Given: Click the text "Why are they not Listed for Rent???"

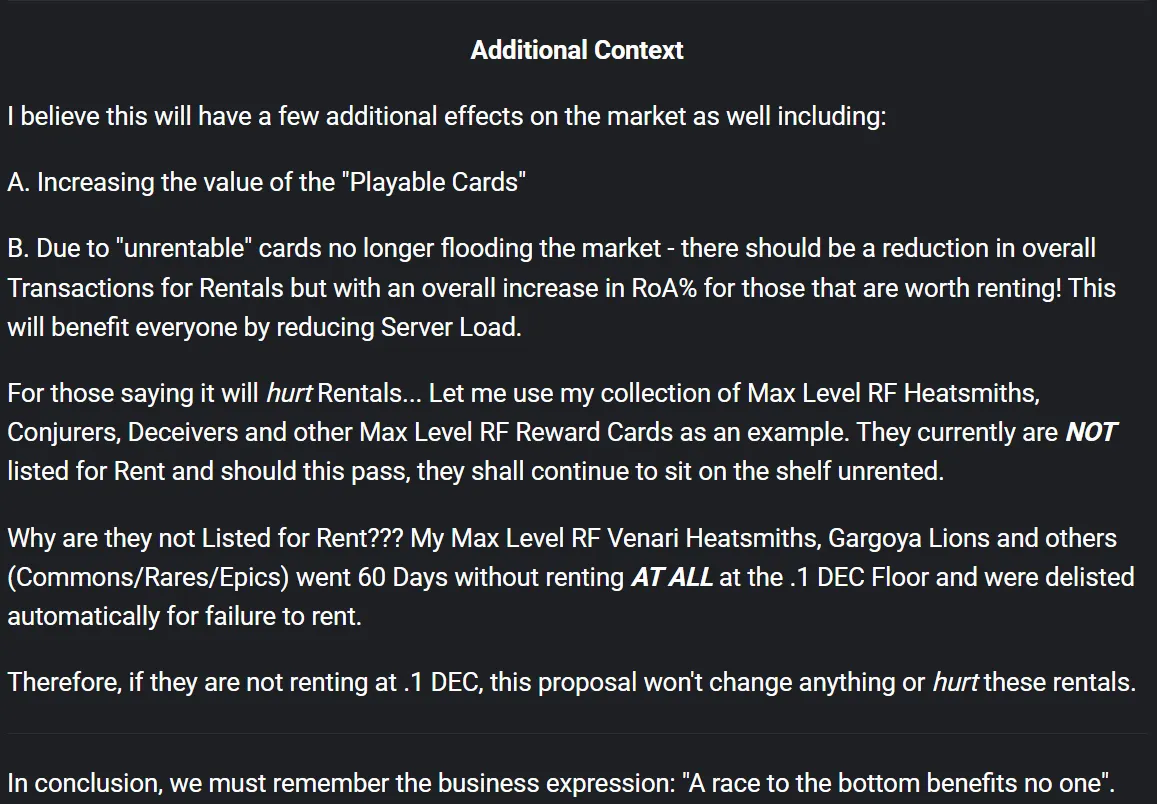Looking at the screenshot, I should [206, 538].
